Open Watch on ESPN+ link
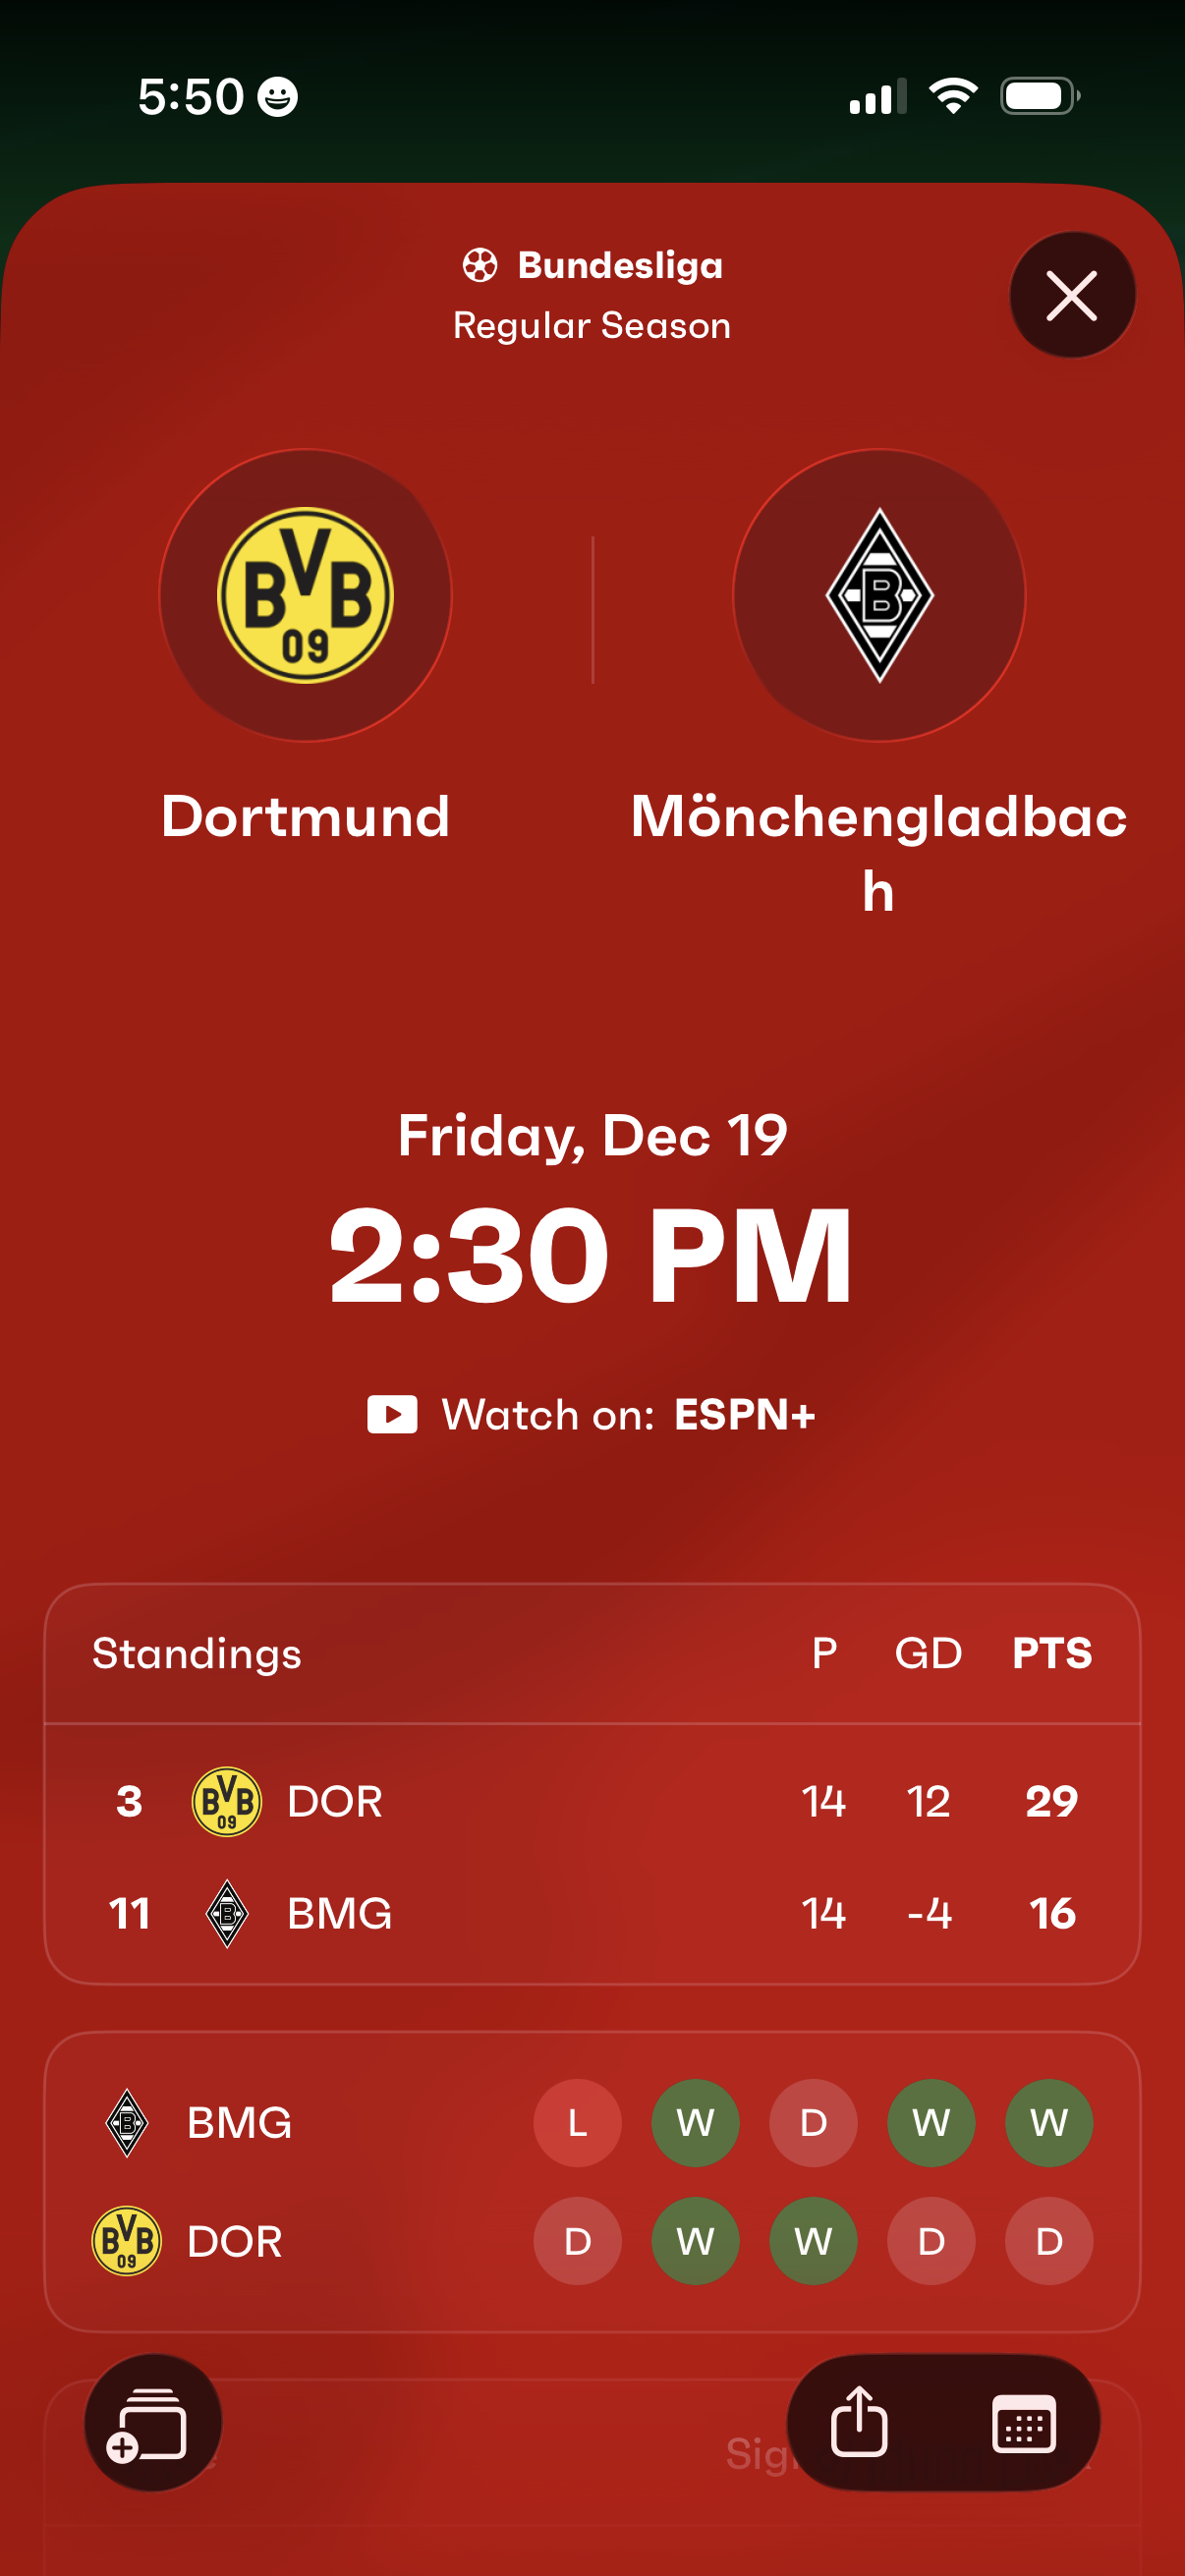 tap(592, 1414)
